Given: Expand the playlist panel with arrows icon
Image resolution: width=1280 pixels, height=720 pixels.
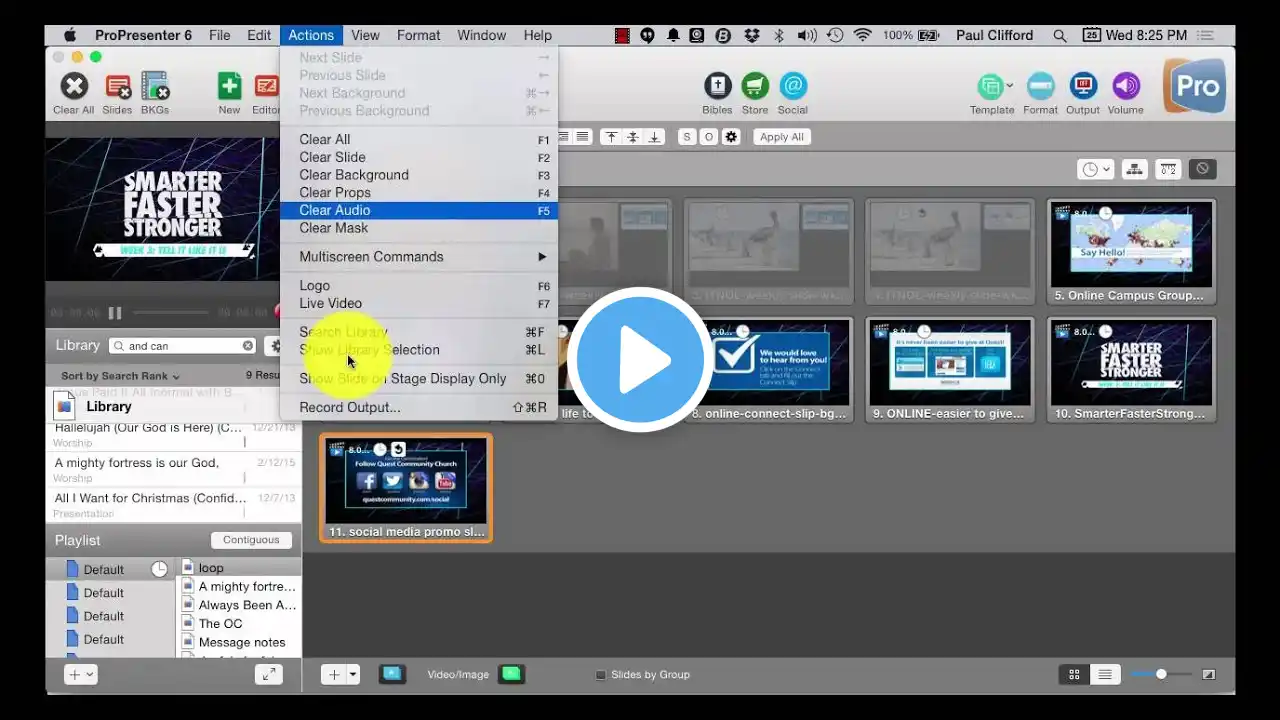Looking at the screenshot, I should point(269,675).
